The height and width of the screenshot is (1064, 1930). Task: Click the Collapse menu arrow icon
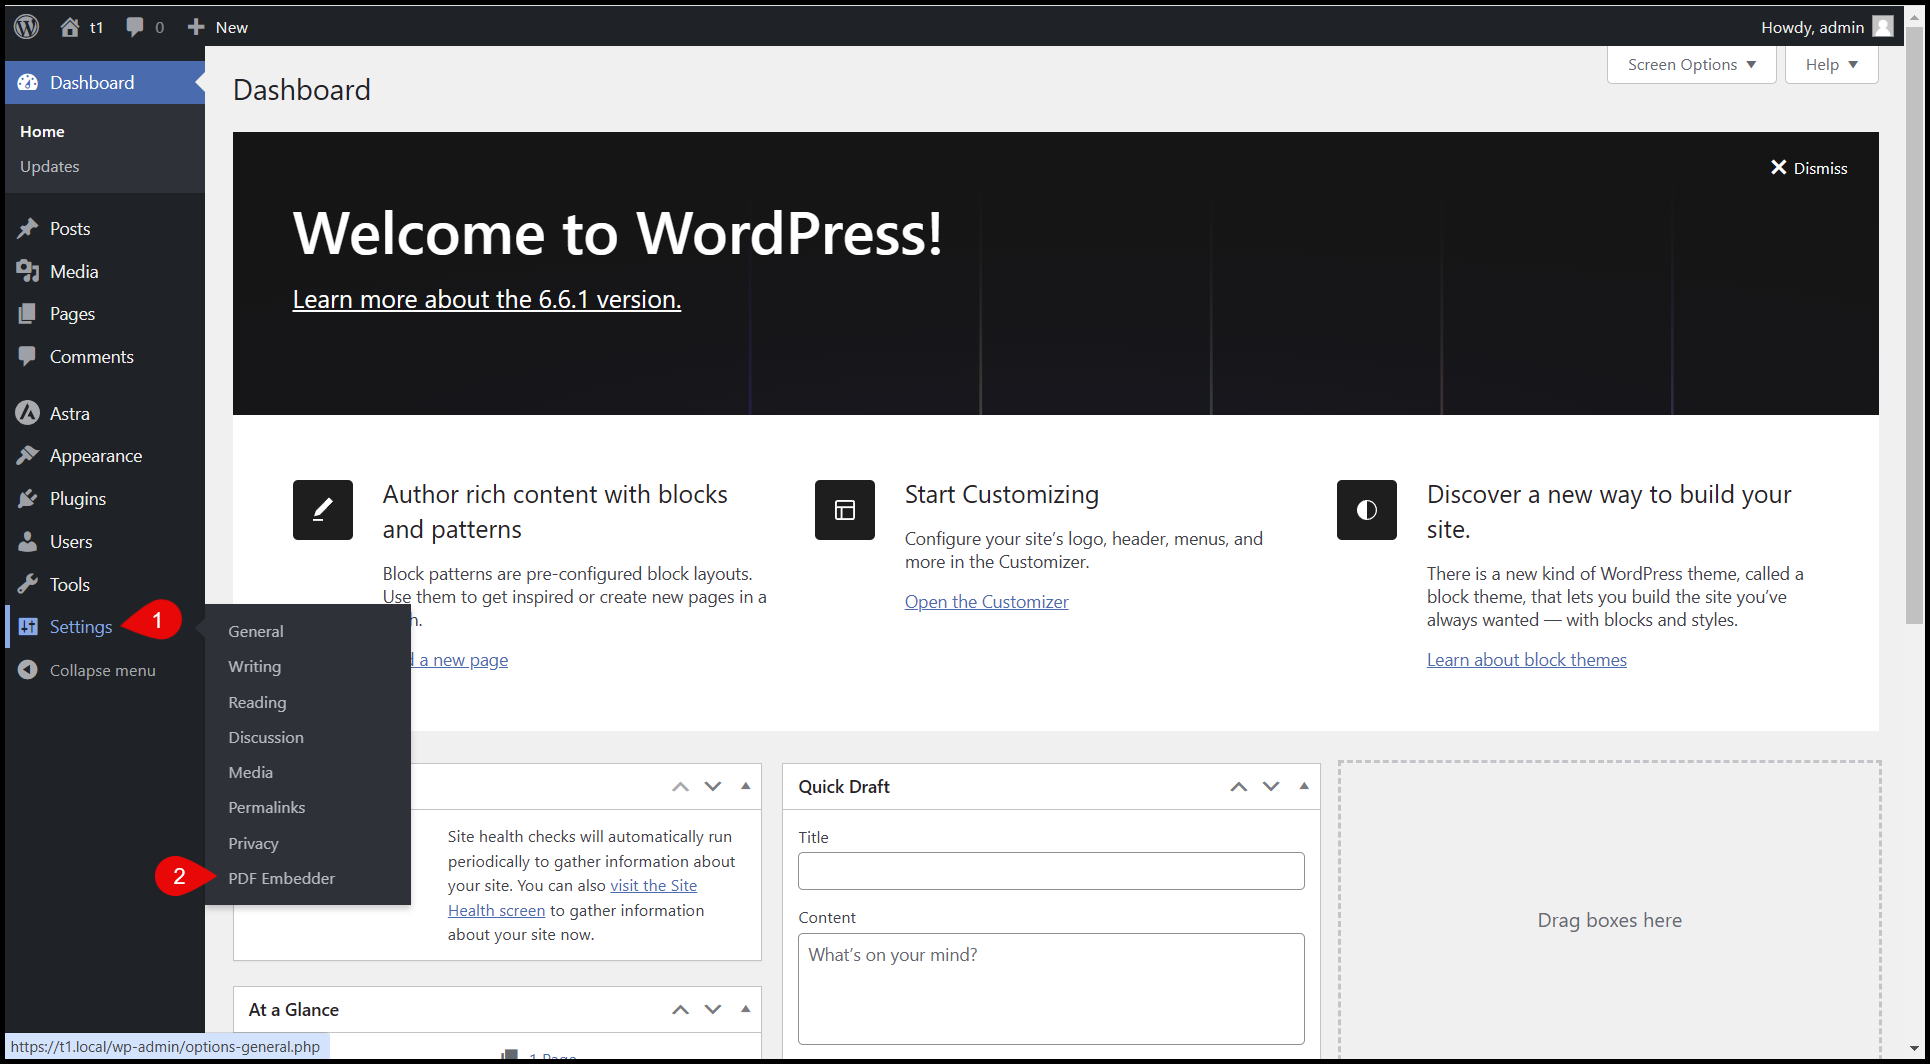tap(28, 670)
